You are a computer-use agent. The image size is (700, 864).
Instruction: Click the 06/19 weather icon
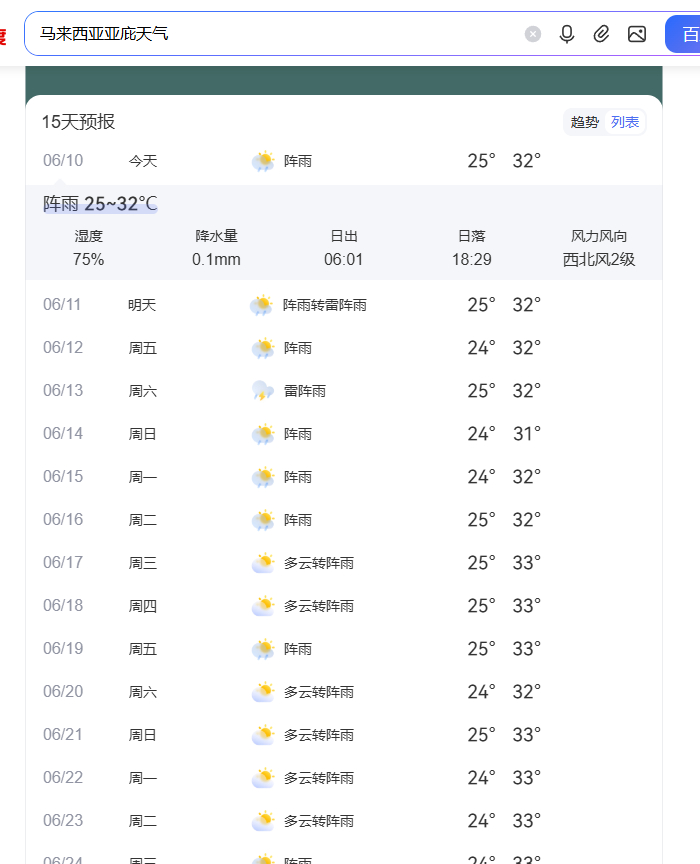coord(263,649)
